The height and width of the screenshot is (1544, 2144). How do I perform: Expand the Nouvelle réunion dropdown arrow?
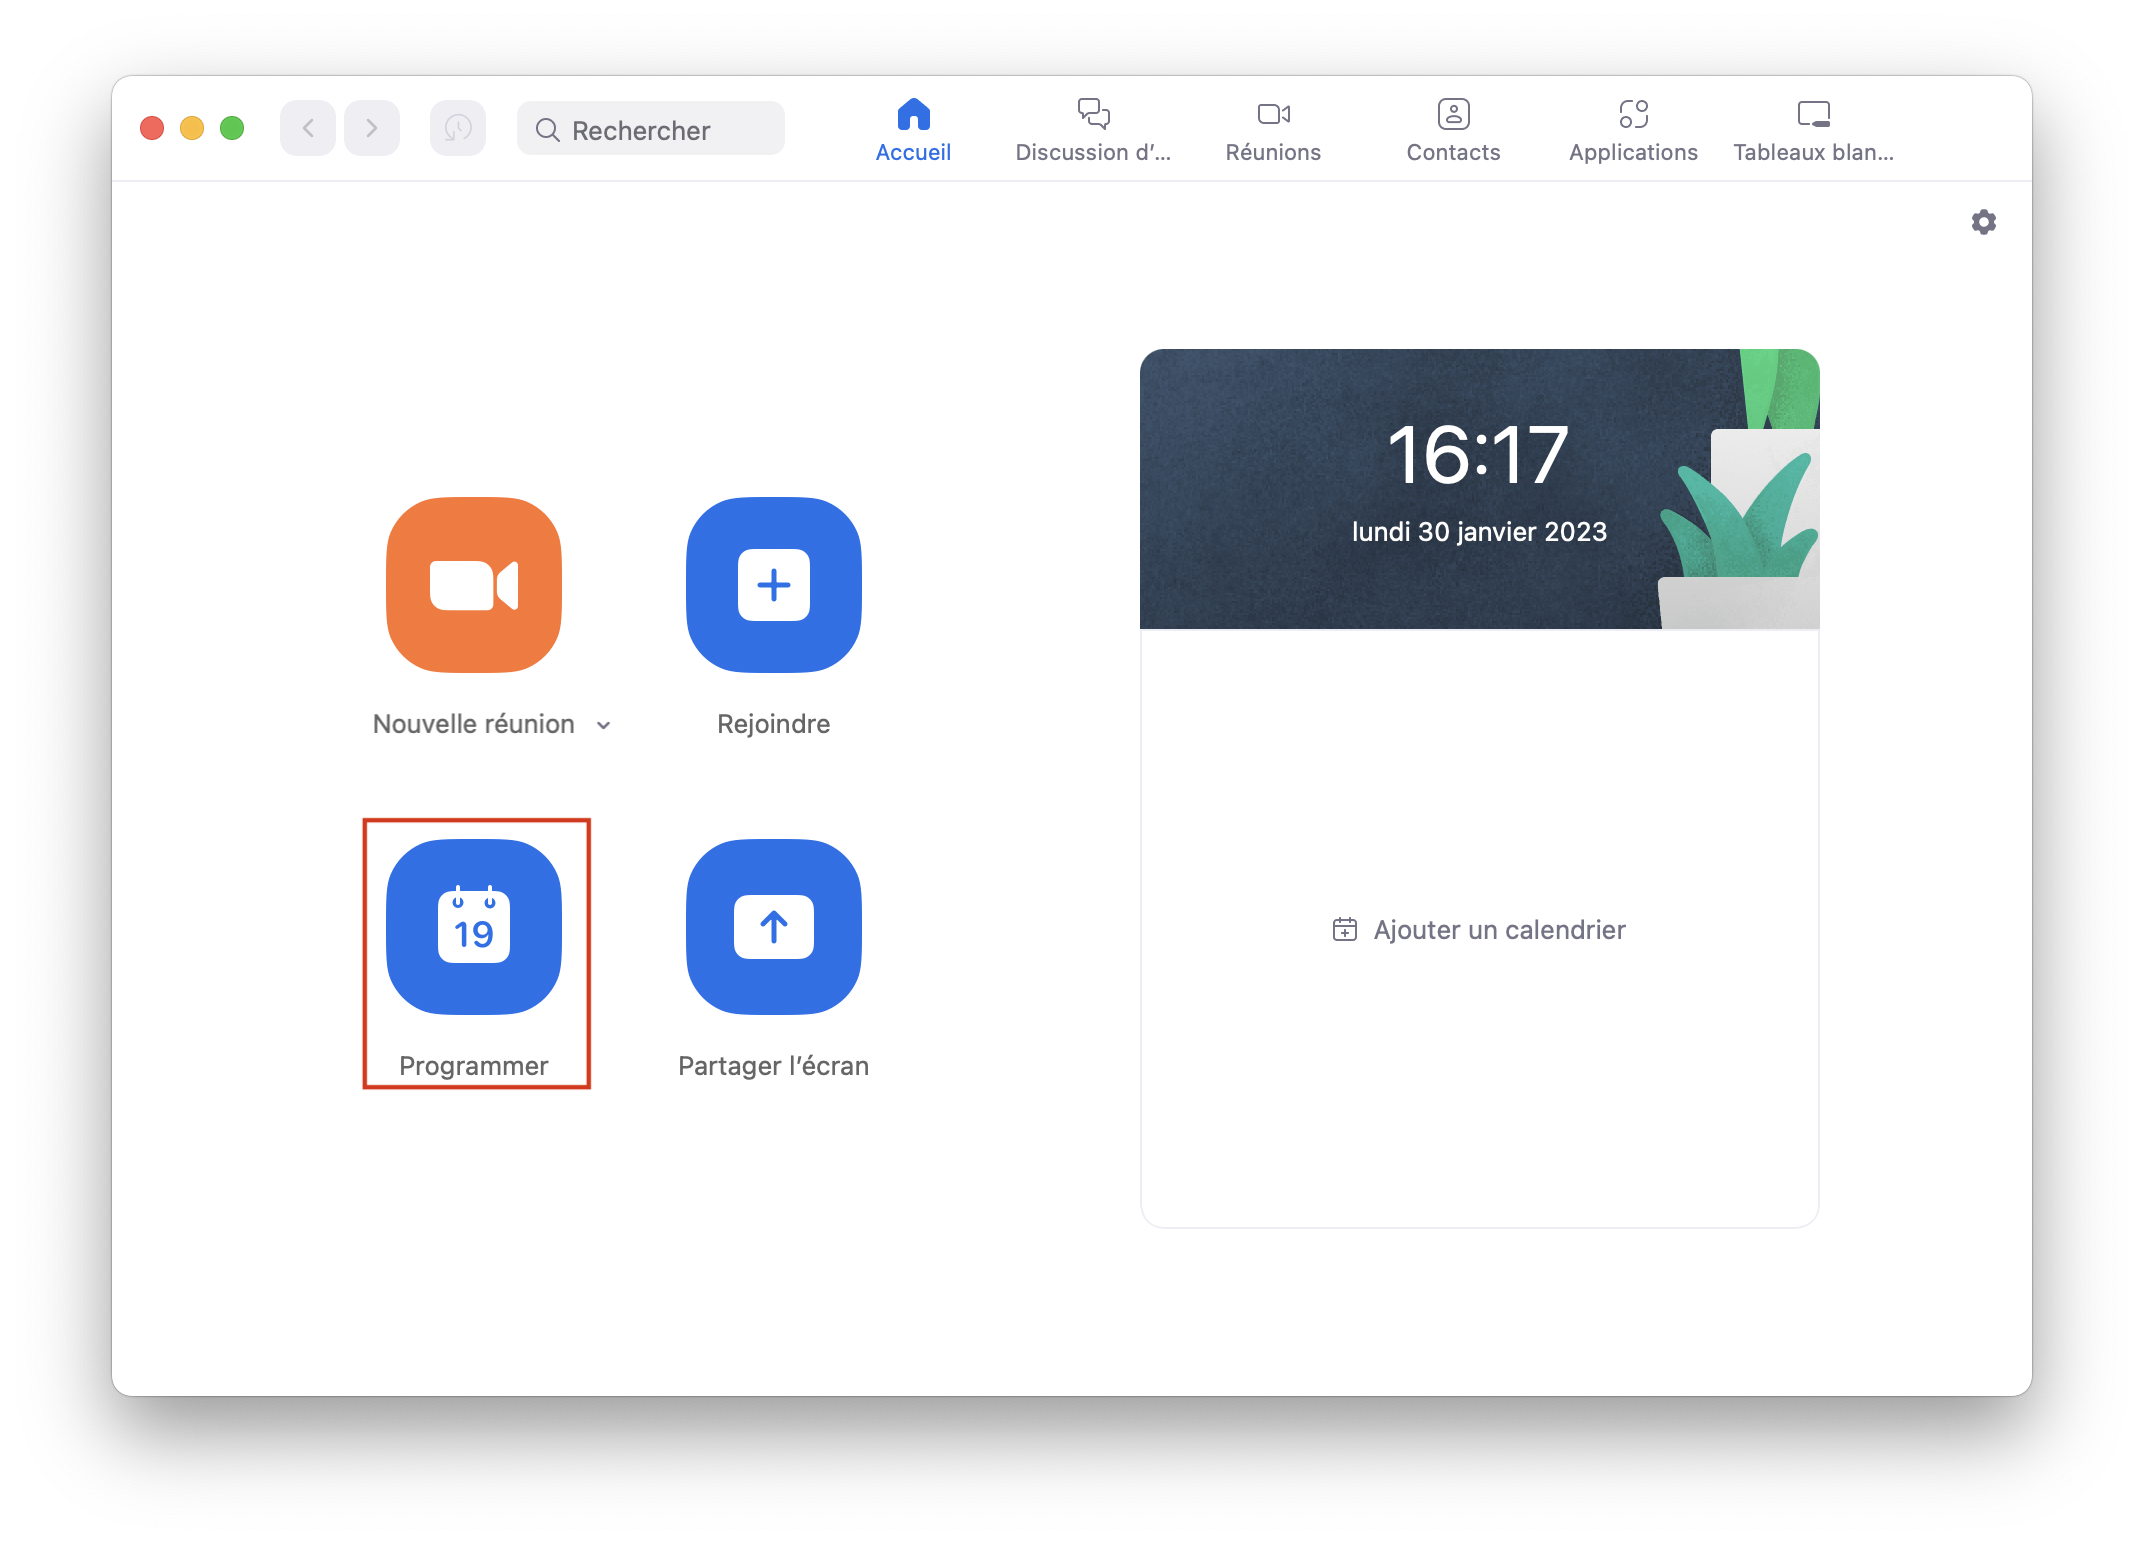coord(604,725)
